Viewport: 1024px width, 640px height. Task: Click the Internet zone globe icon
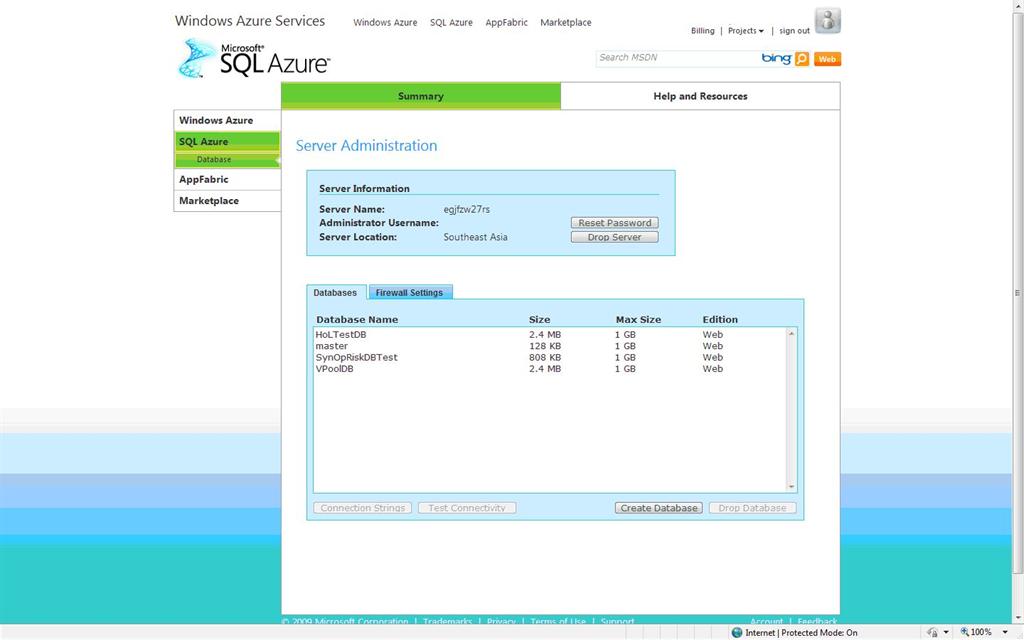(737, 633)
